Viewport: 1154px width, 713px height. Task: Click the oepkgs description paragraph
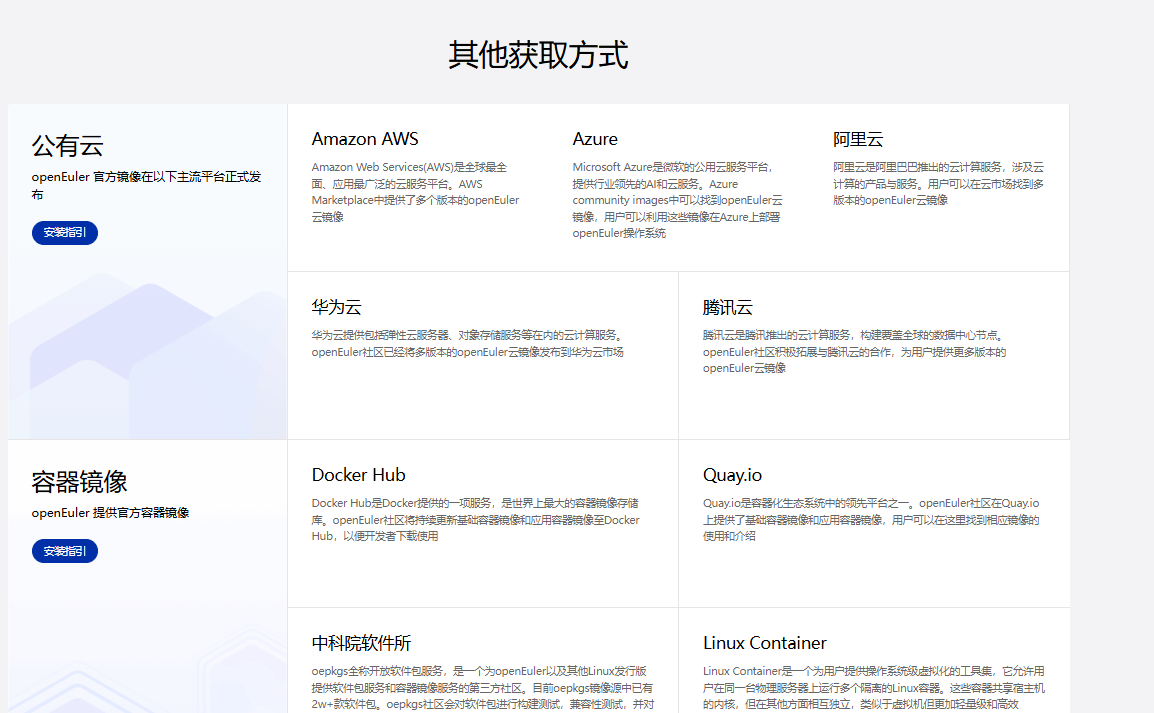coord(483,688)
